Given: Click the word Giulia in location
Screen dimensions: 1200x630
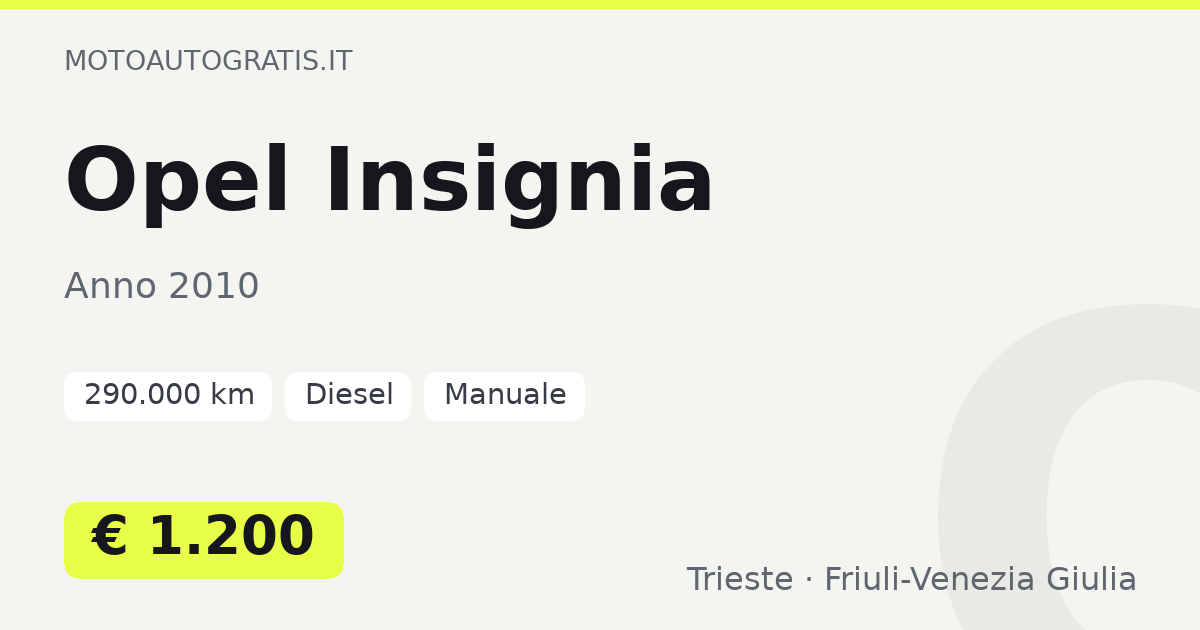Looking at the screenshot, I should pyautogui.click(x=1091, y=580).
